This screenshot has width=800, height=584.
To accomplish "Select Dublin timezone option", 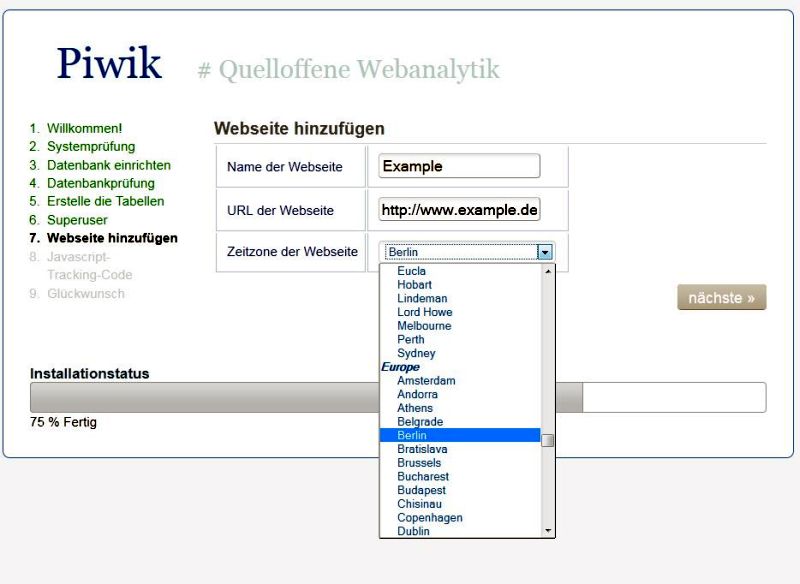I will coord(460,531).
